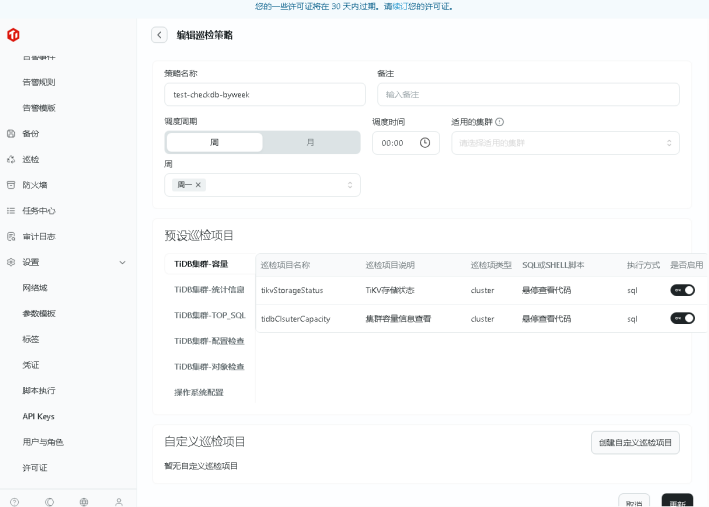Open 任务中心 in the sidebar
The image size is (709, 507).
click(x=38, y=211)
